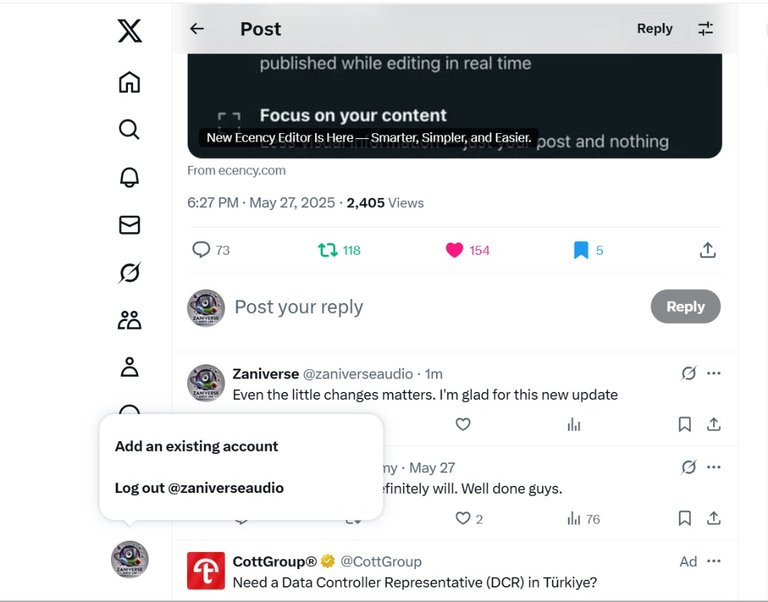Unlike the post with 154 likes
The width and height of the screenshot is (768, 602).
(x=467, y=250)
